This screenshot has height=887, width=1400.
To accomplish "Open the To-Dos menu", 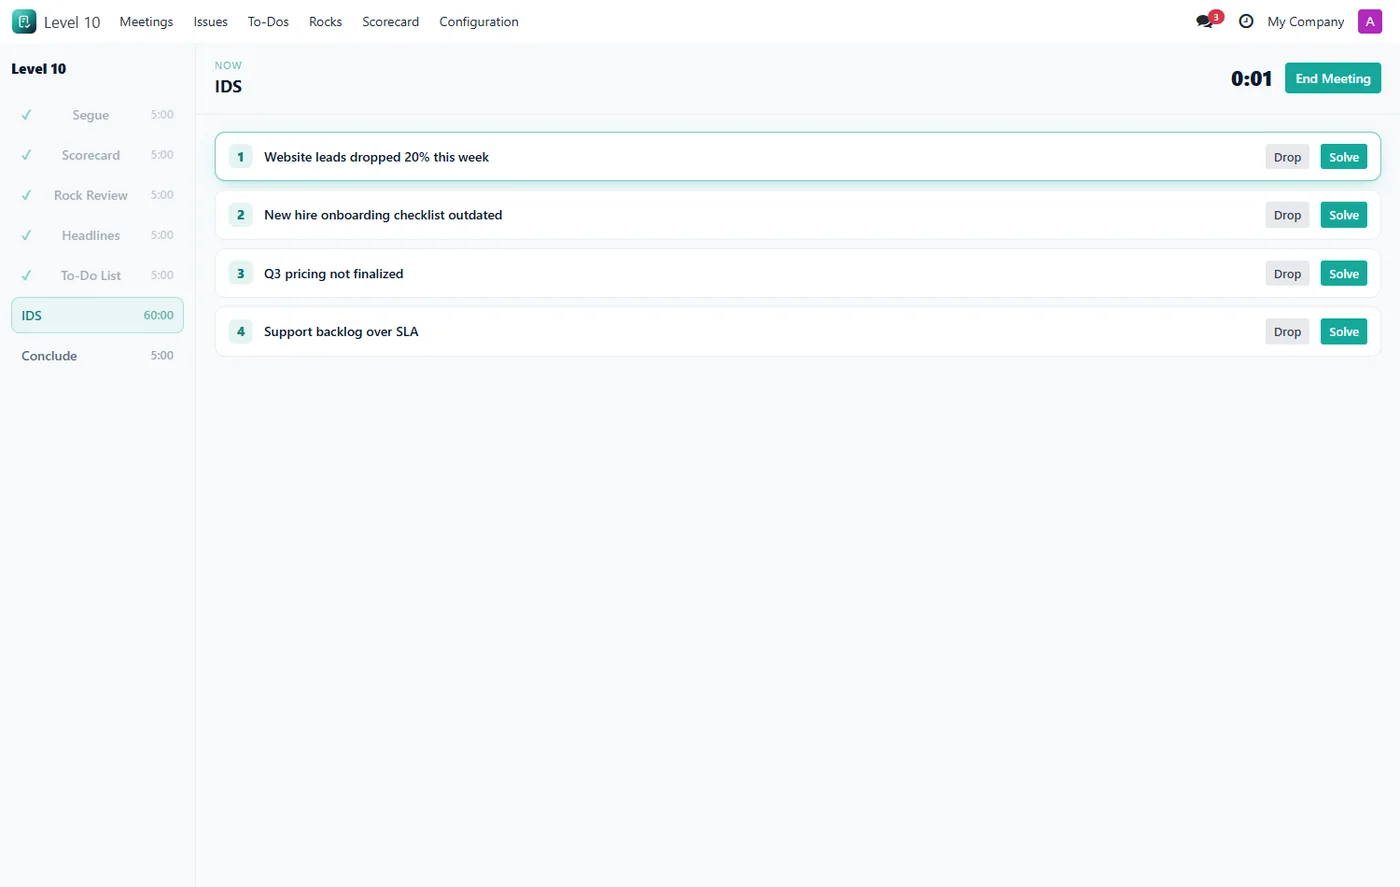I will (x=268, y=21).
